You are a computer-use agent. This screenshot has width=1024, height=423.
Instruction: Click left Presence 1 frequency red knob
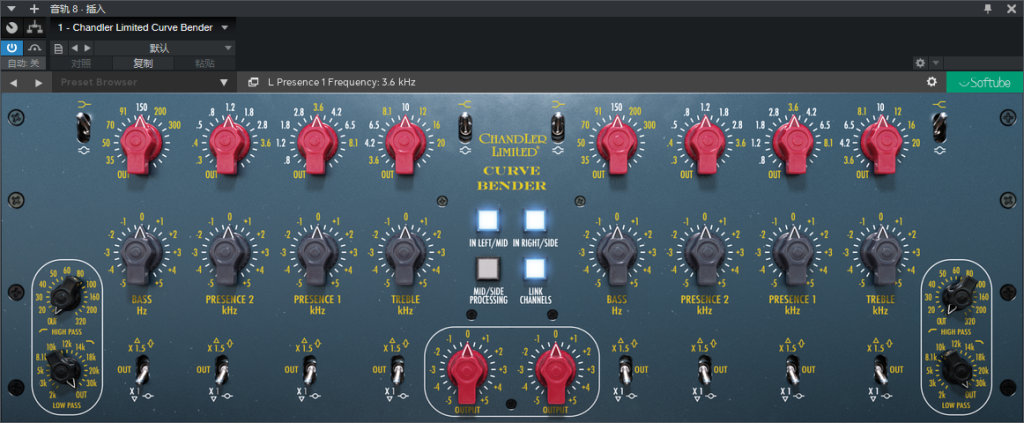click(317, 144)
